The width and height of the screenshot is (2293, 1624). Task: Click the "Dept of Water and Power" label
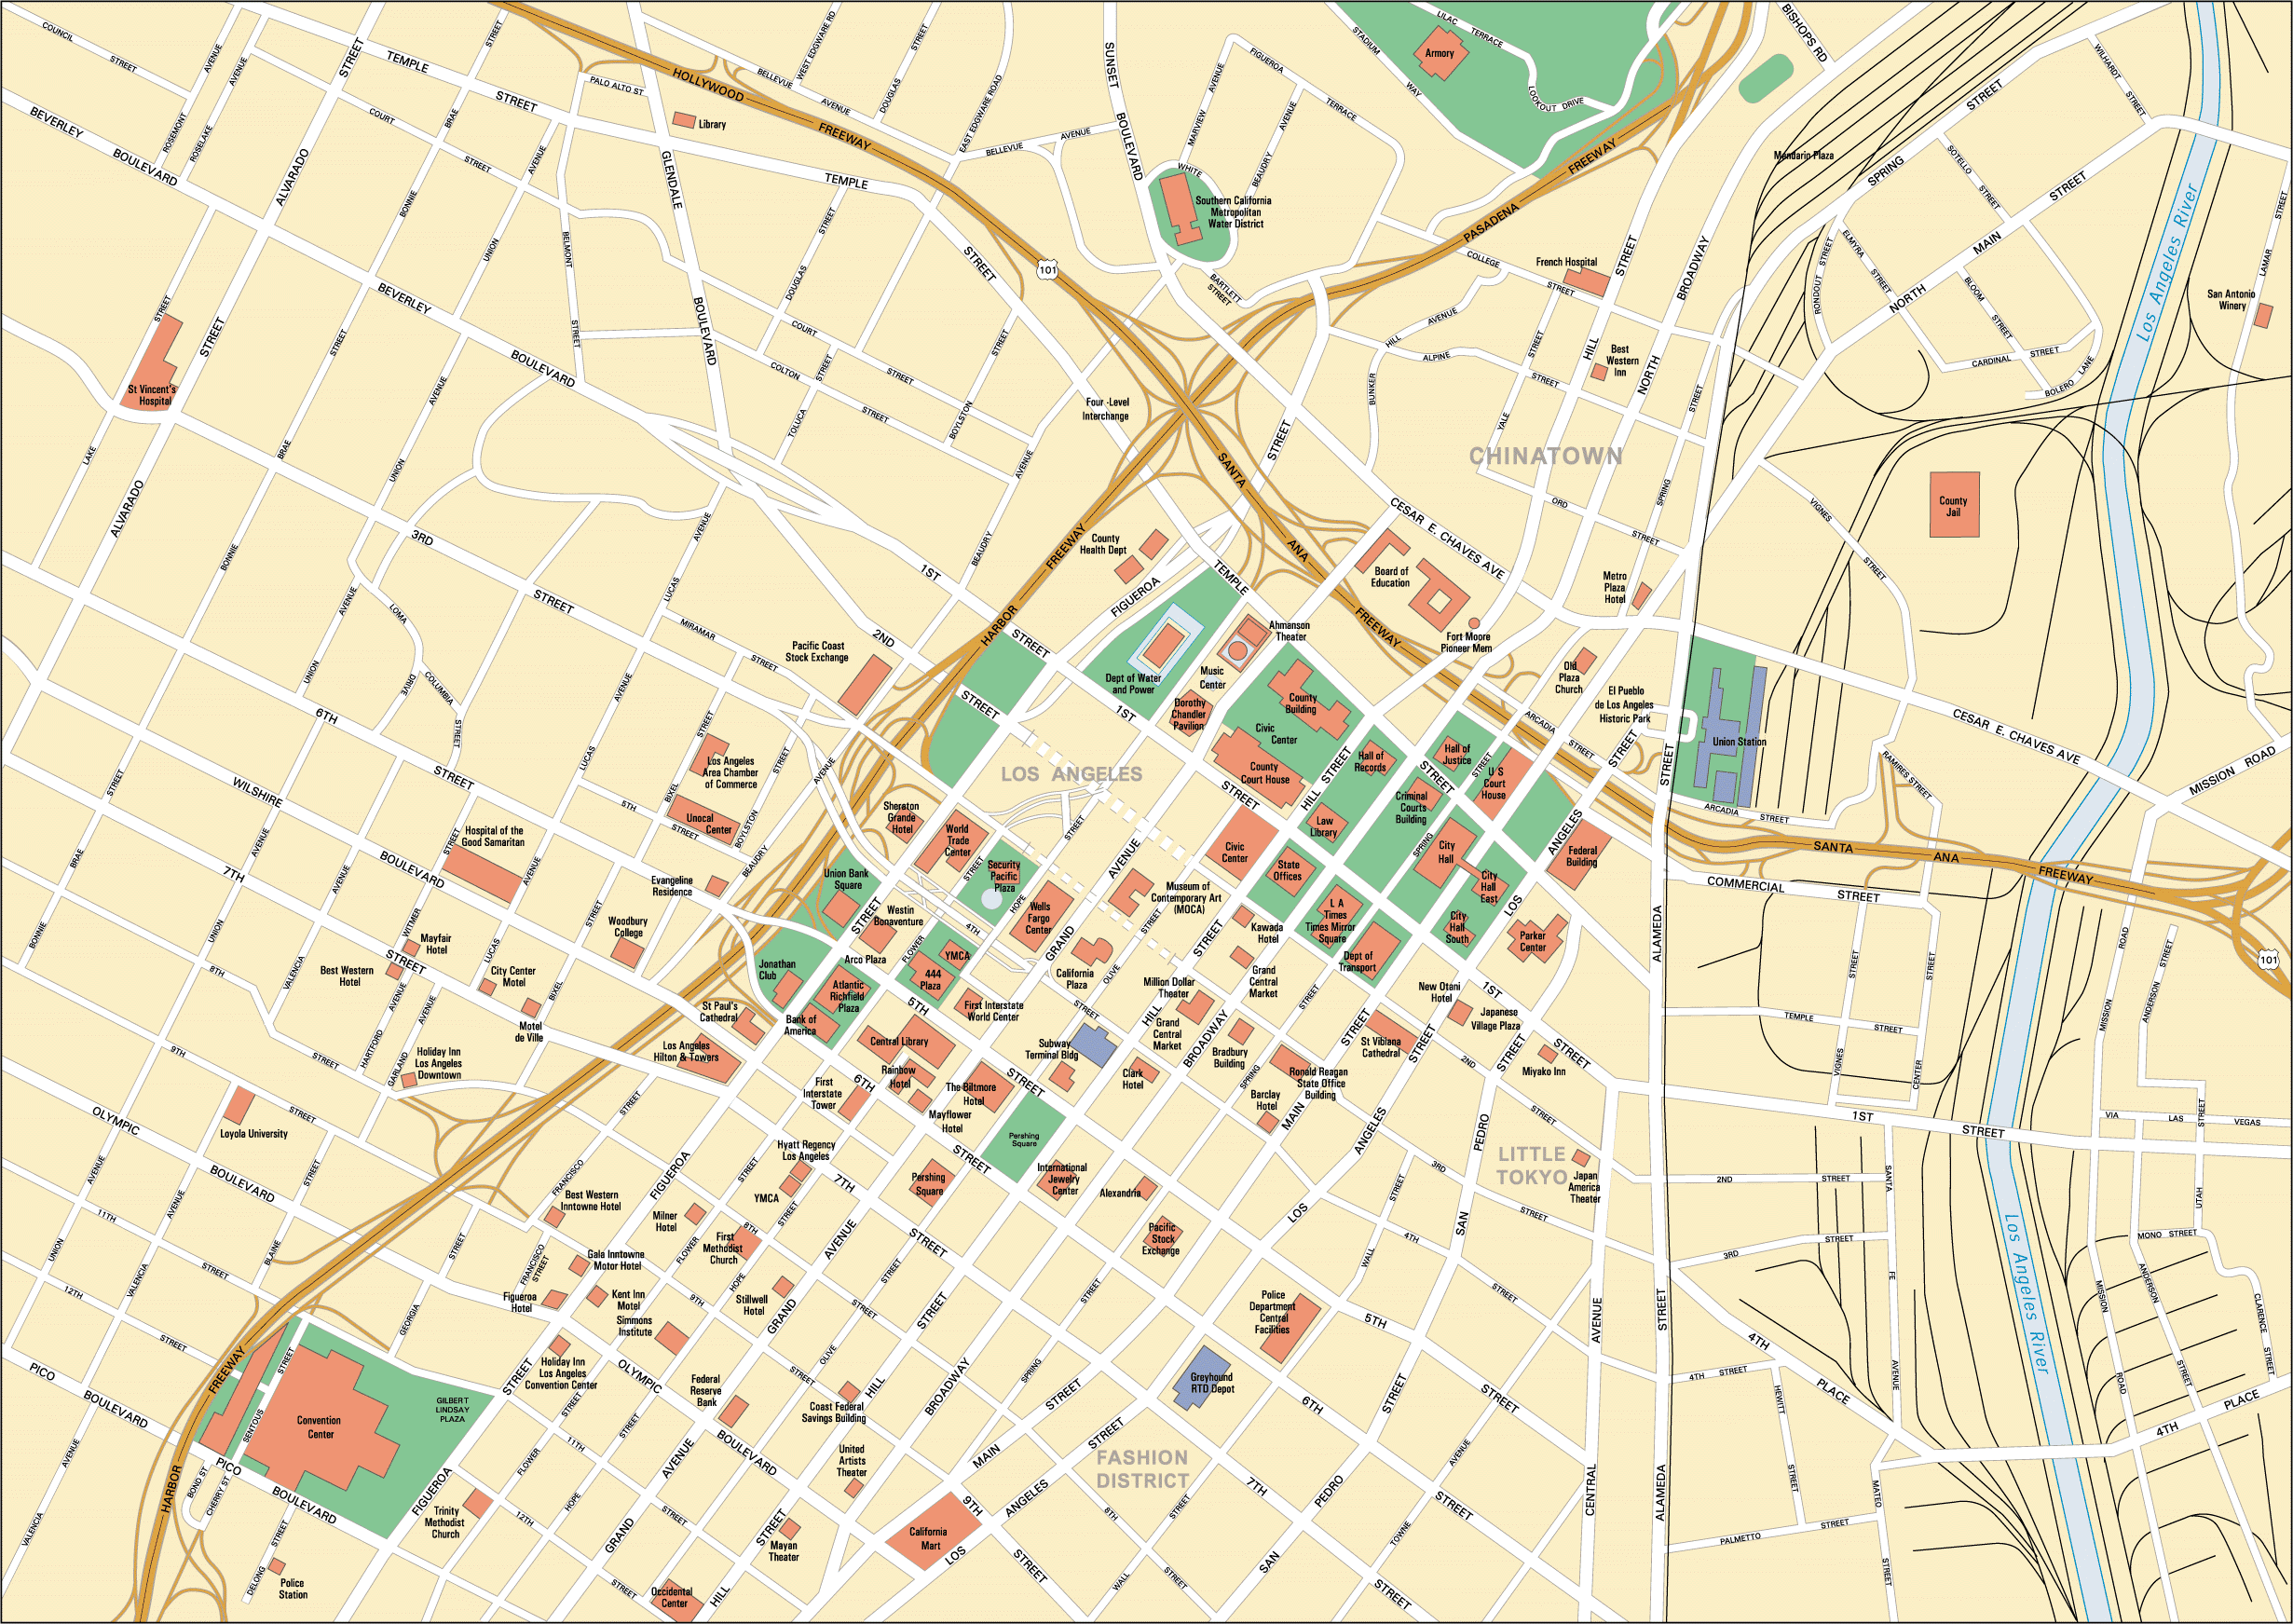click(x=1133, y=684)
